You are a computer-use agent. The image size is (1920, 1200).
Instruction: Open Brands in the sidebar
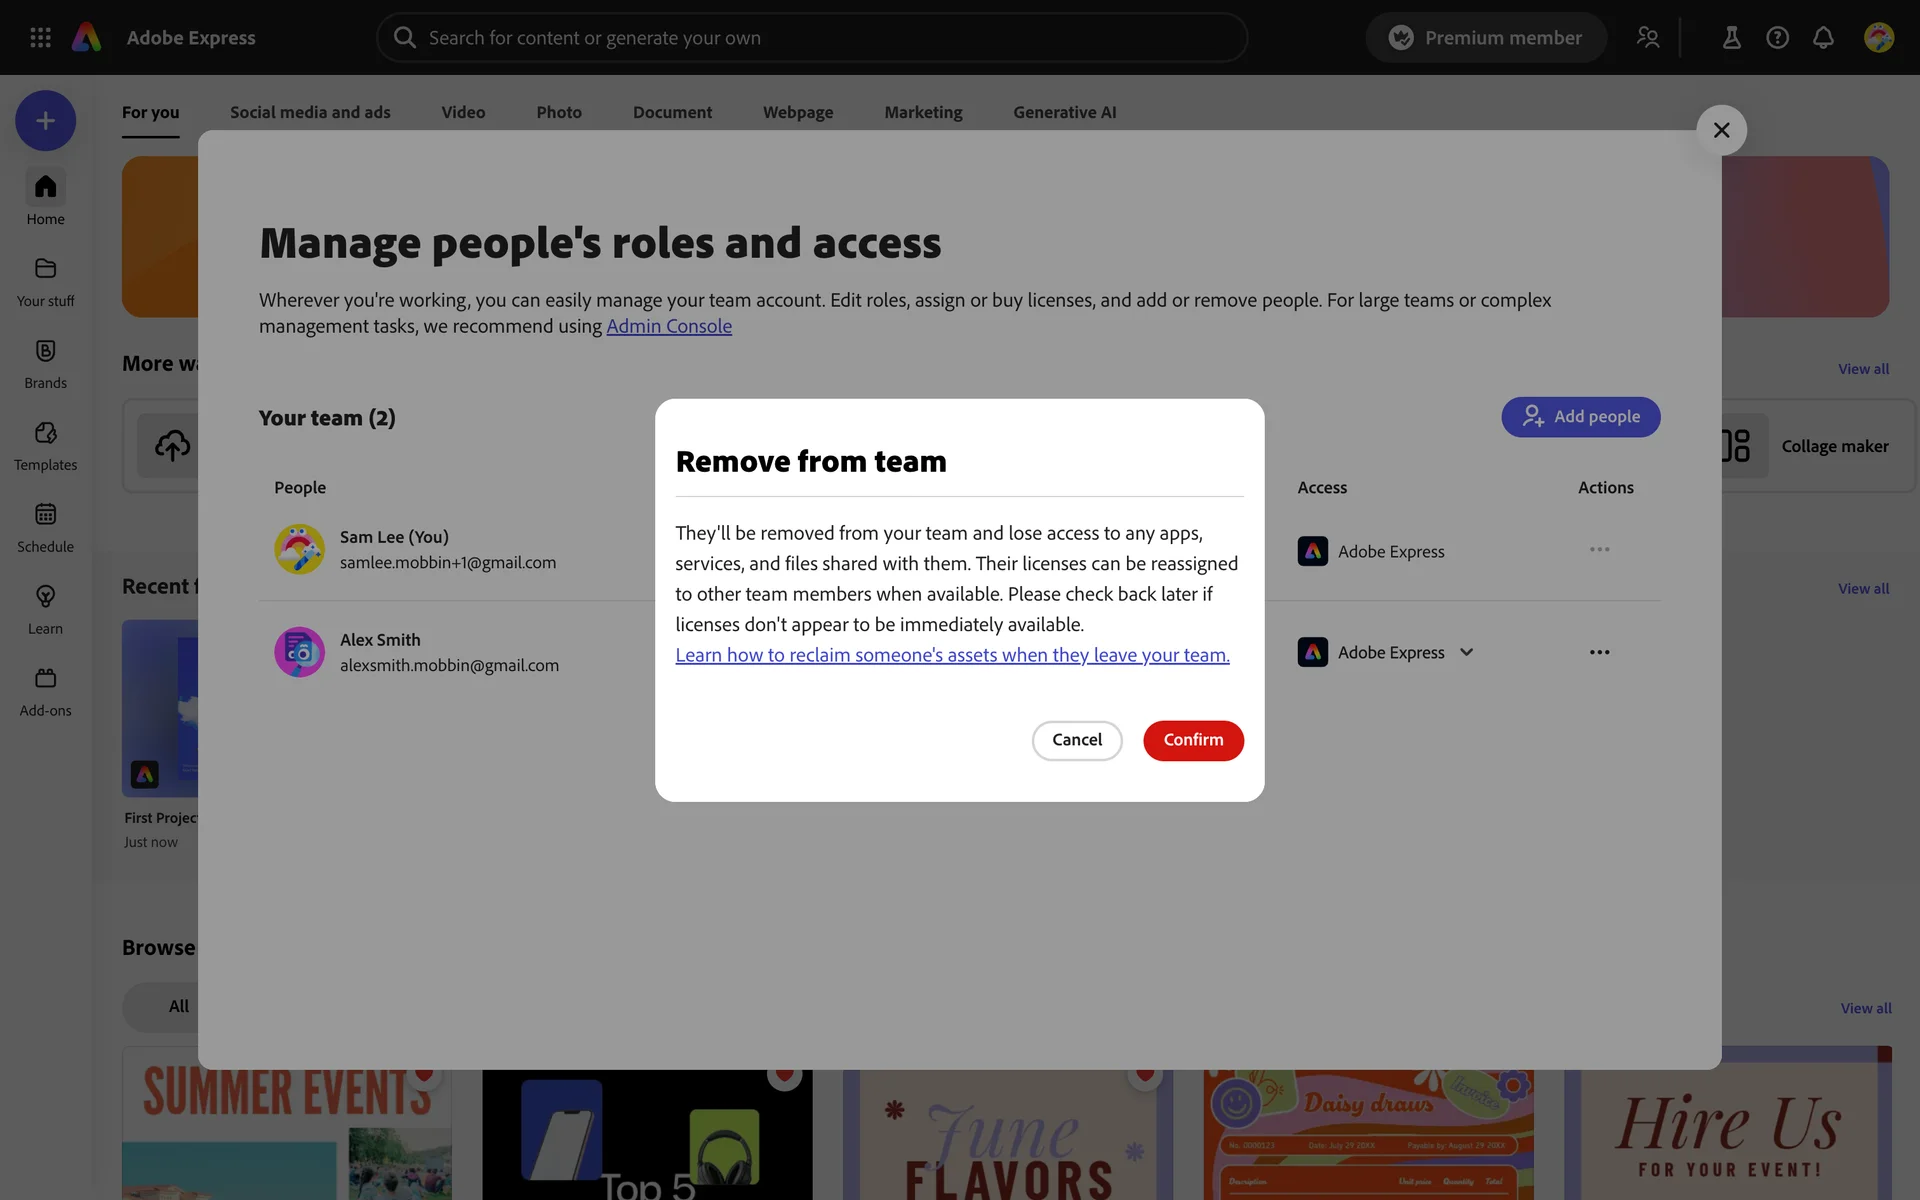45,363
